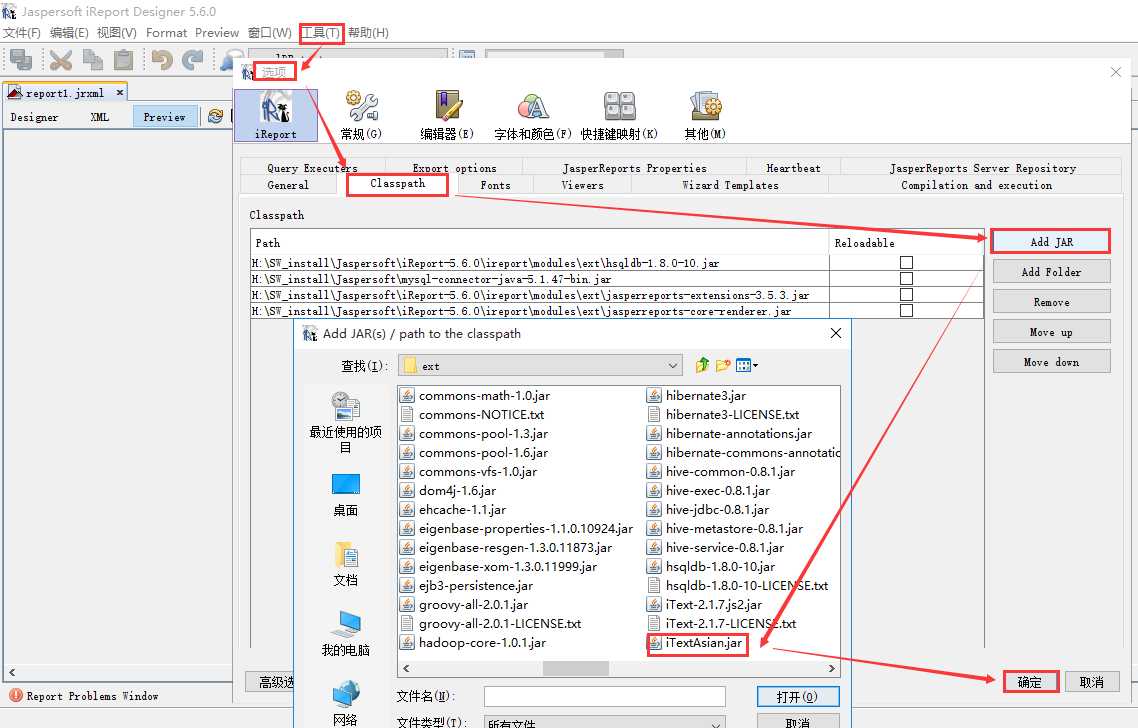Viewport: 1138px width, 728px height.
Task: Click the 确定 OK button
Action: [x=1030, y=682]
